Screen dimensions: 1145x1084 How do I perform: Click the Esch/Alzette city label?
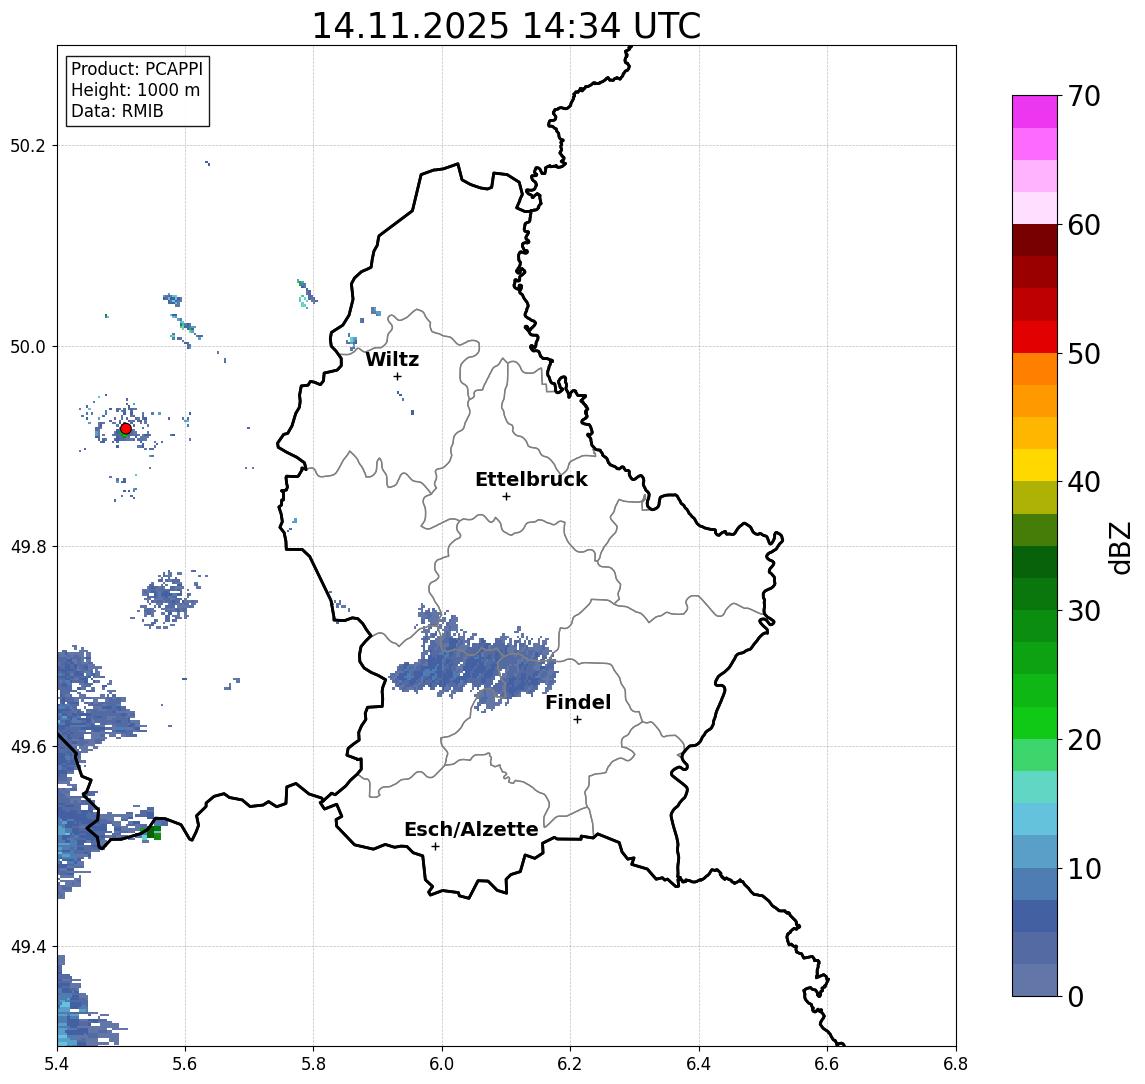click(471, 830)
